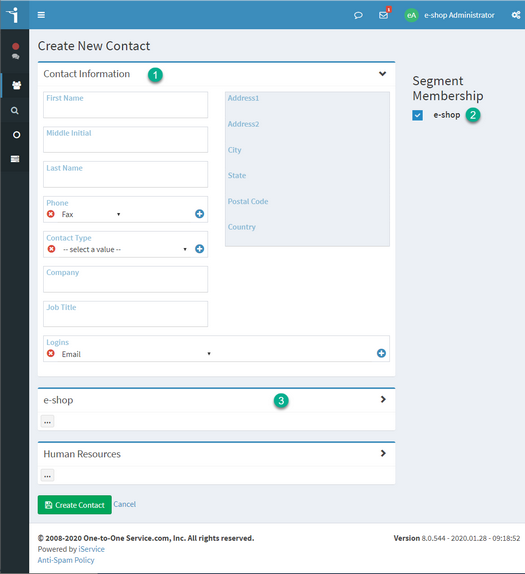525x574 pixels.
Task: Click the First Name input field
Action: pyautogui.click(x=126, y=105)
